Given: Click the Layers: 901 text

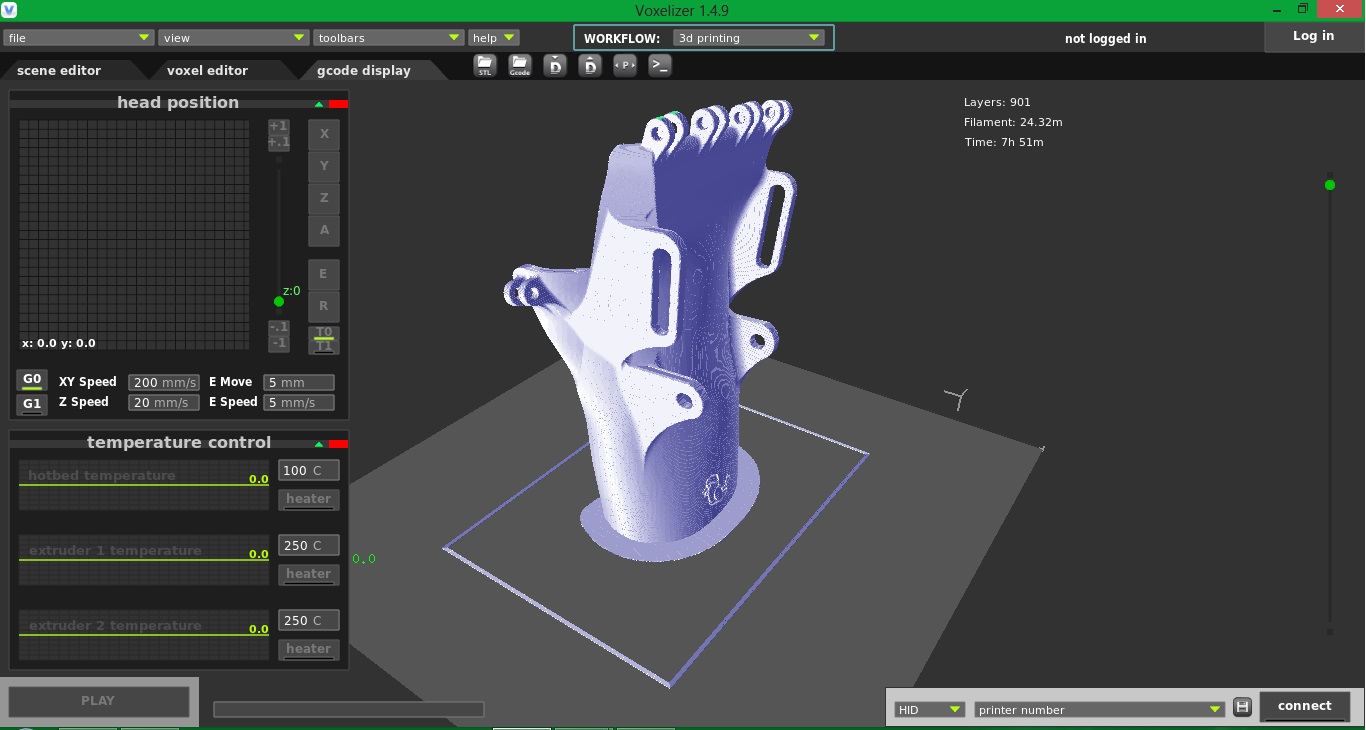Looking at the screenshot, I should [x=997, y=103].
